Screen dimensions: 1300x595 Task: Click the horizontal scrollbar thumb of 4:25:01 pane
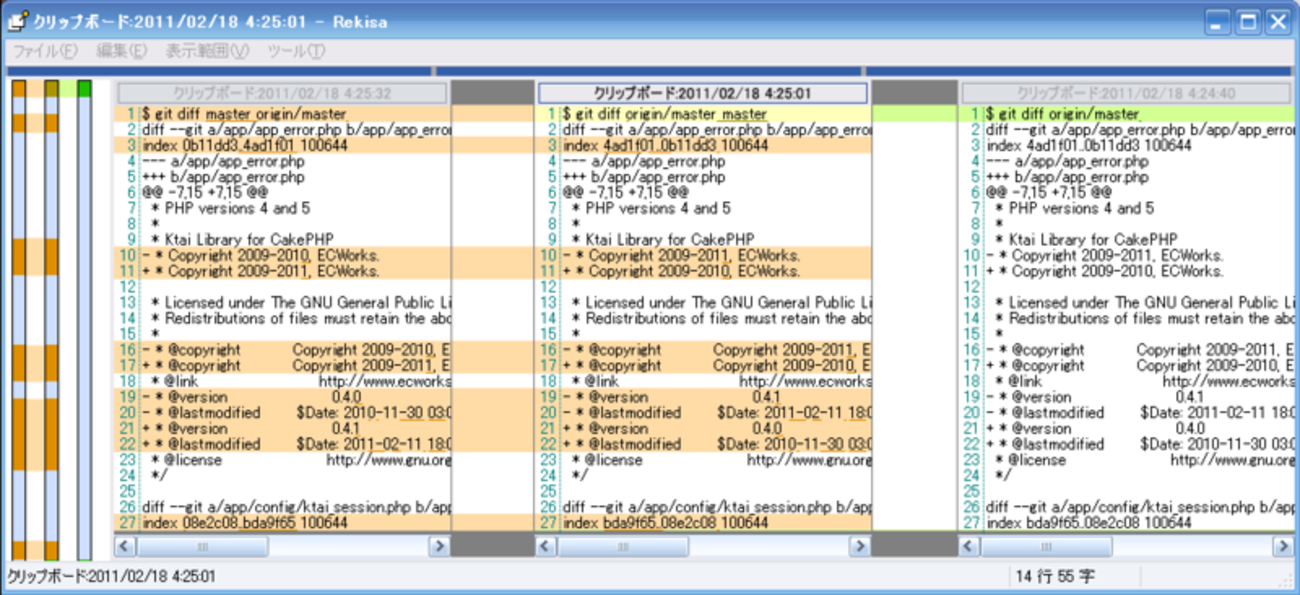click(x=623, y=547)
